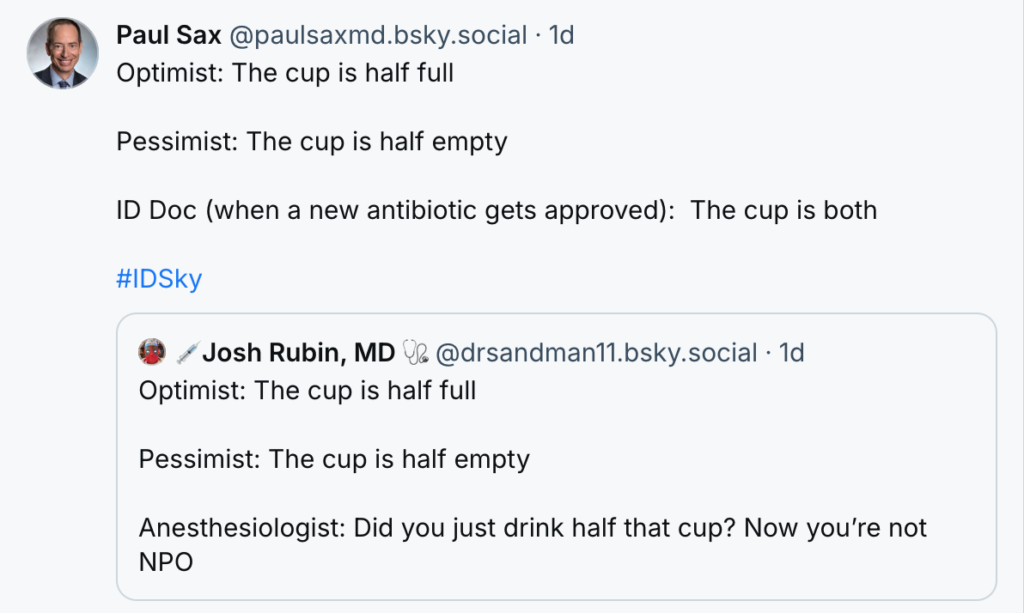Click the Optimist line in Josh Rubin's quoted post
The image size is (1024, 613).
(x=307, y=390)
